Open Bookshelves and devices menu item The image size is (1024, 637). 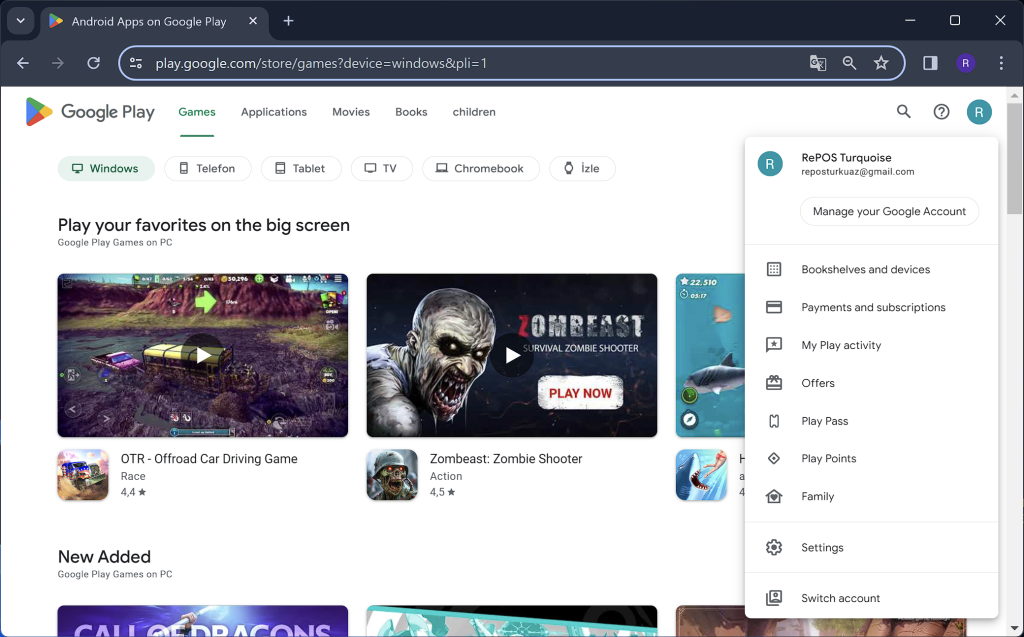(x=871, y=269)
